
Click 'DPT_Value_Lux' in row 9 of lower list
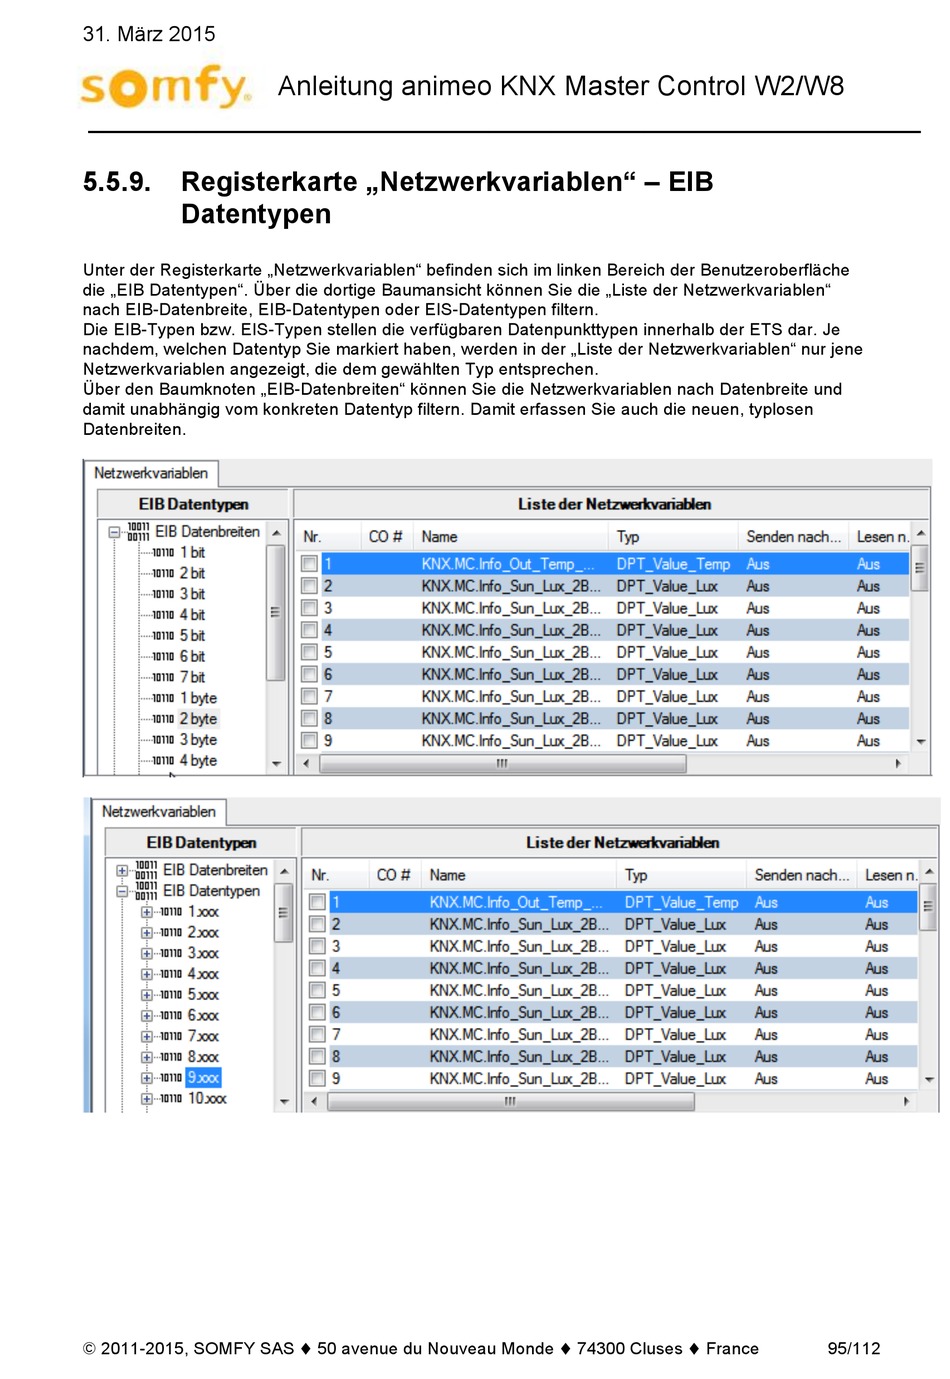(x=676, y=1078)
